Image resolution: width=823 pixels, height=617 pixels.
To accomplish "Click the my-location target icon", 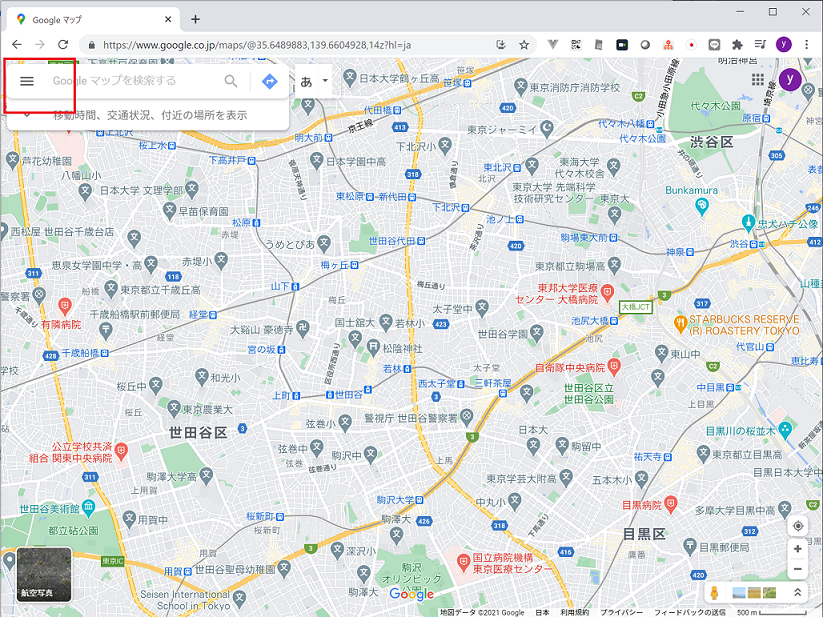I will tap(797, 525).
